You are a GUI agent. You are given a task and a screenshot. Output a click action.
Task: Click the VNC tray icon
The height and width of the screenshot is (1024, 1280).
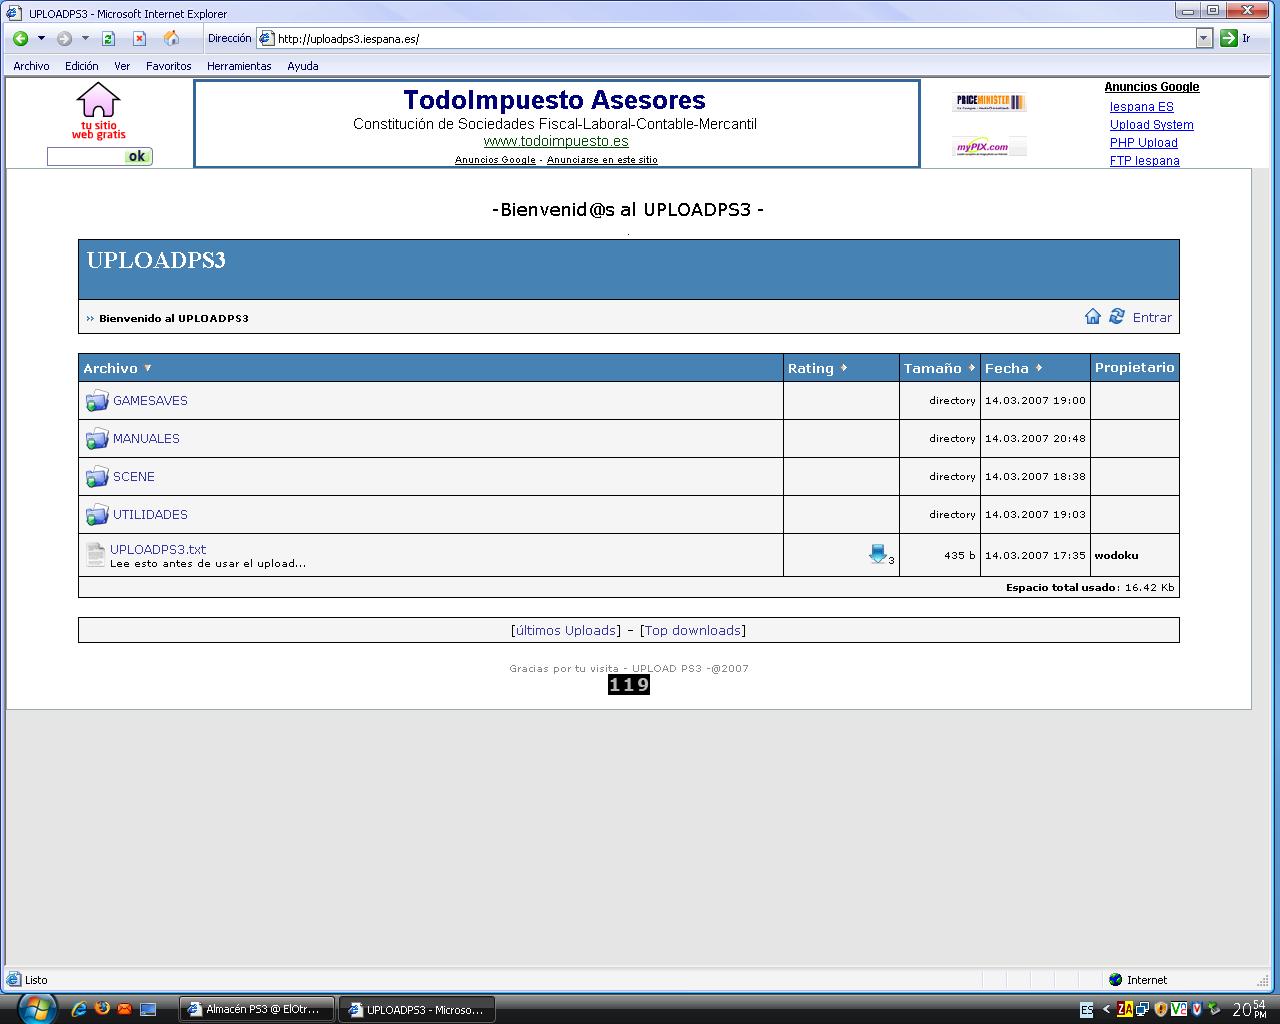1179,1010
